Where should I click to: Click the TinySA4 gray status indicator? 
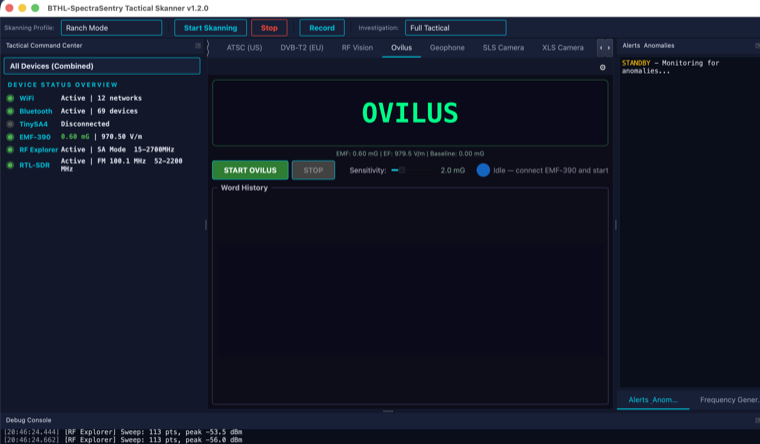tap(10, 124)
